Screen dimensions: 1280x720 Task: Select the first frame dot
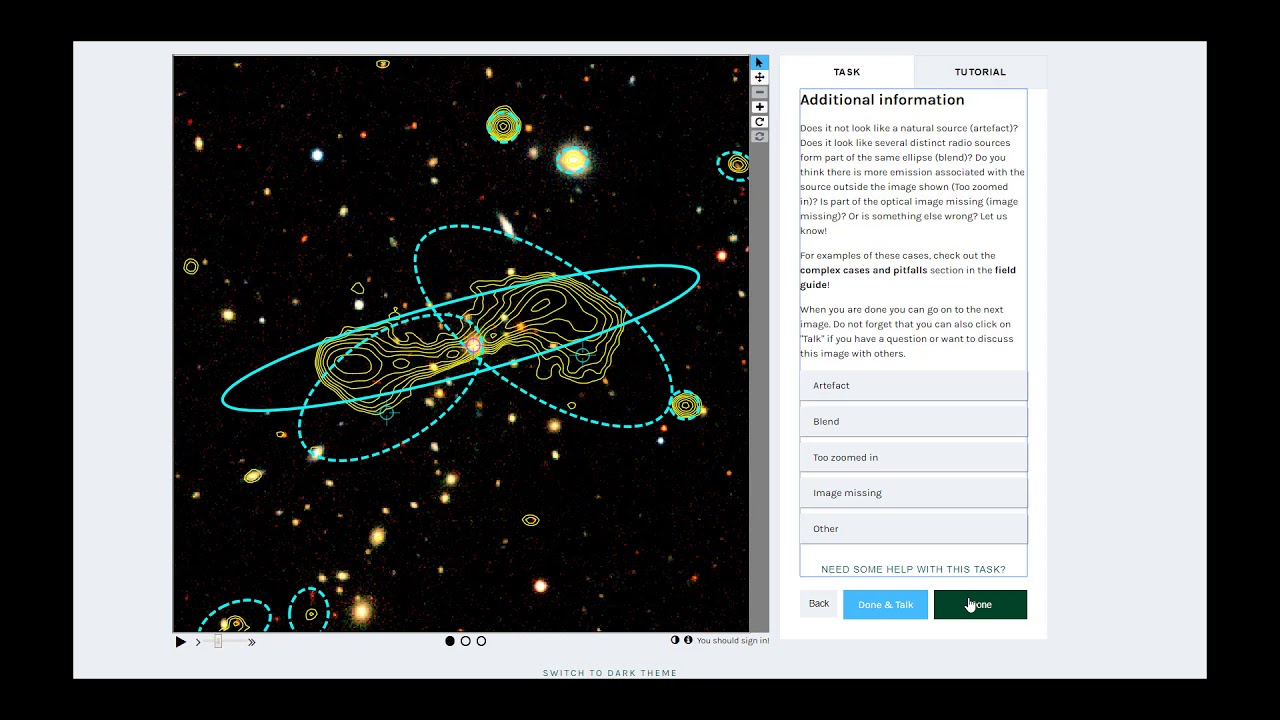450,641
